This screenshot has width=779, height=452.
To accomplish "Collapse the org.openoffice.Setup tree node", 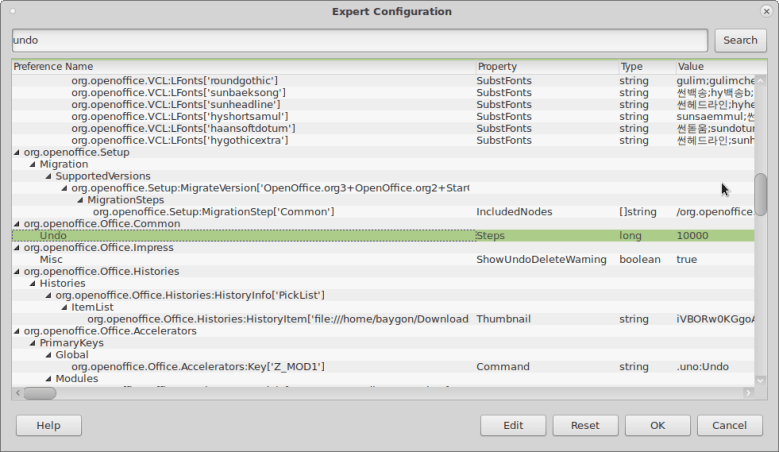I will pyautogui.click(x=16, y=153).
